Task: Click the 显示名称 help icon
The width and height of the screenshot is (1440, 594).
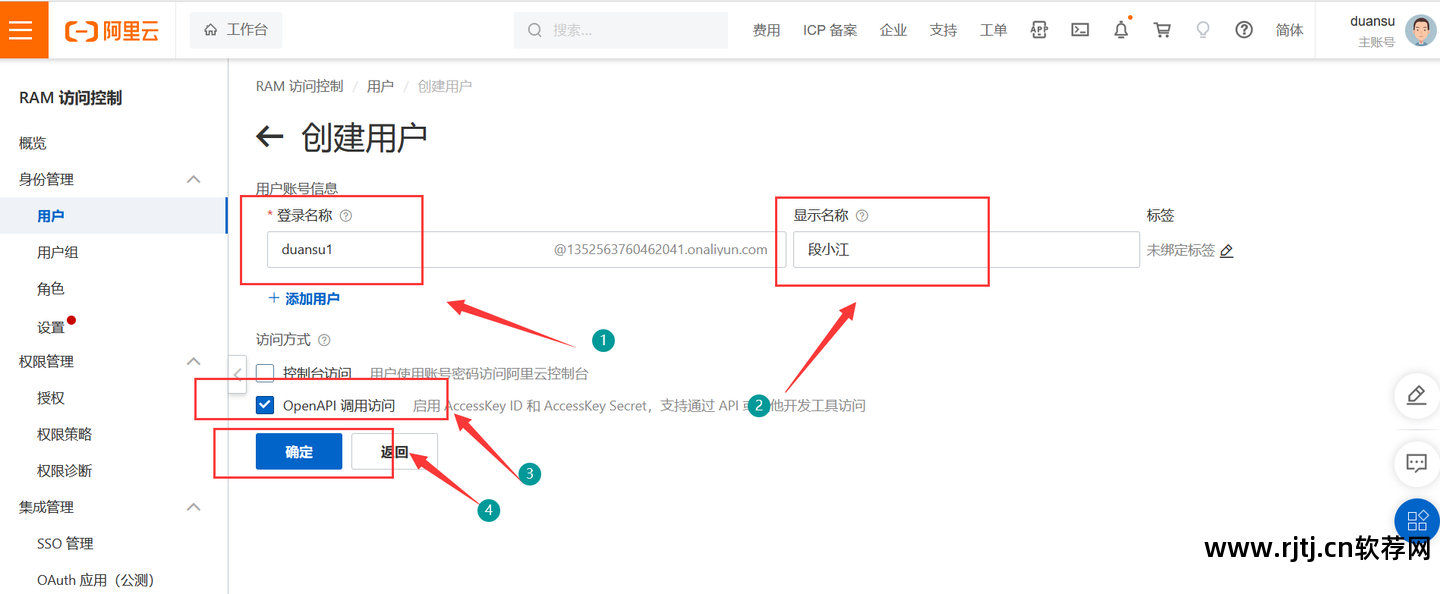Action: pyautogui.click(x=862, y=215)
